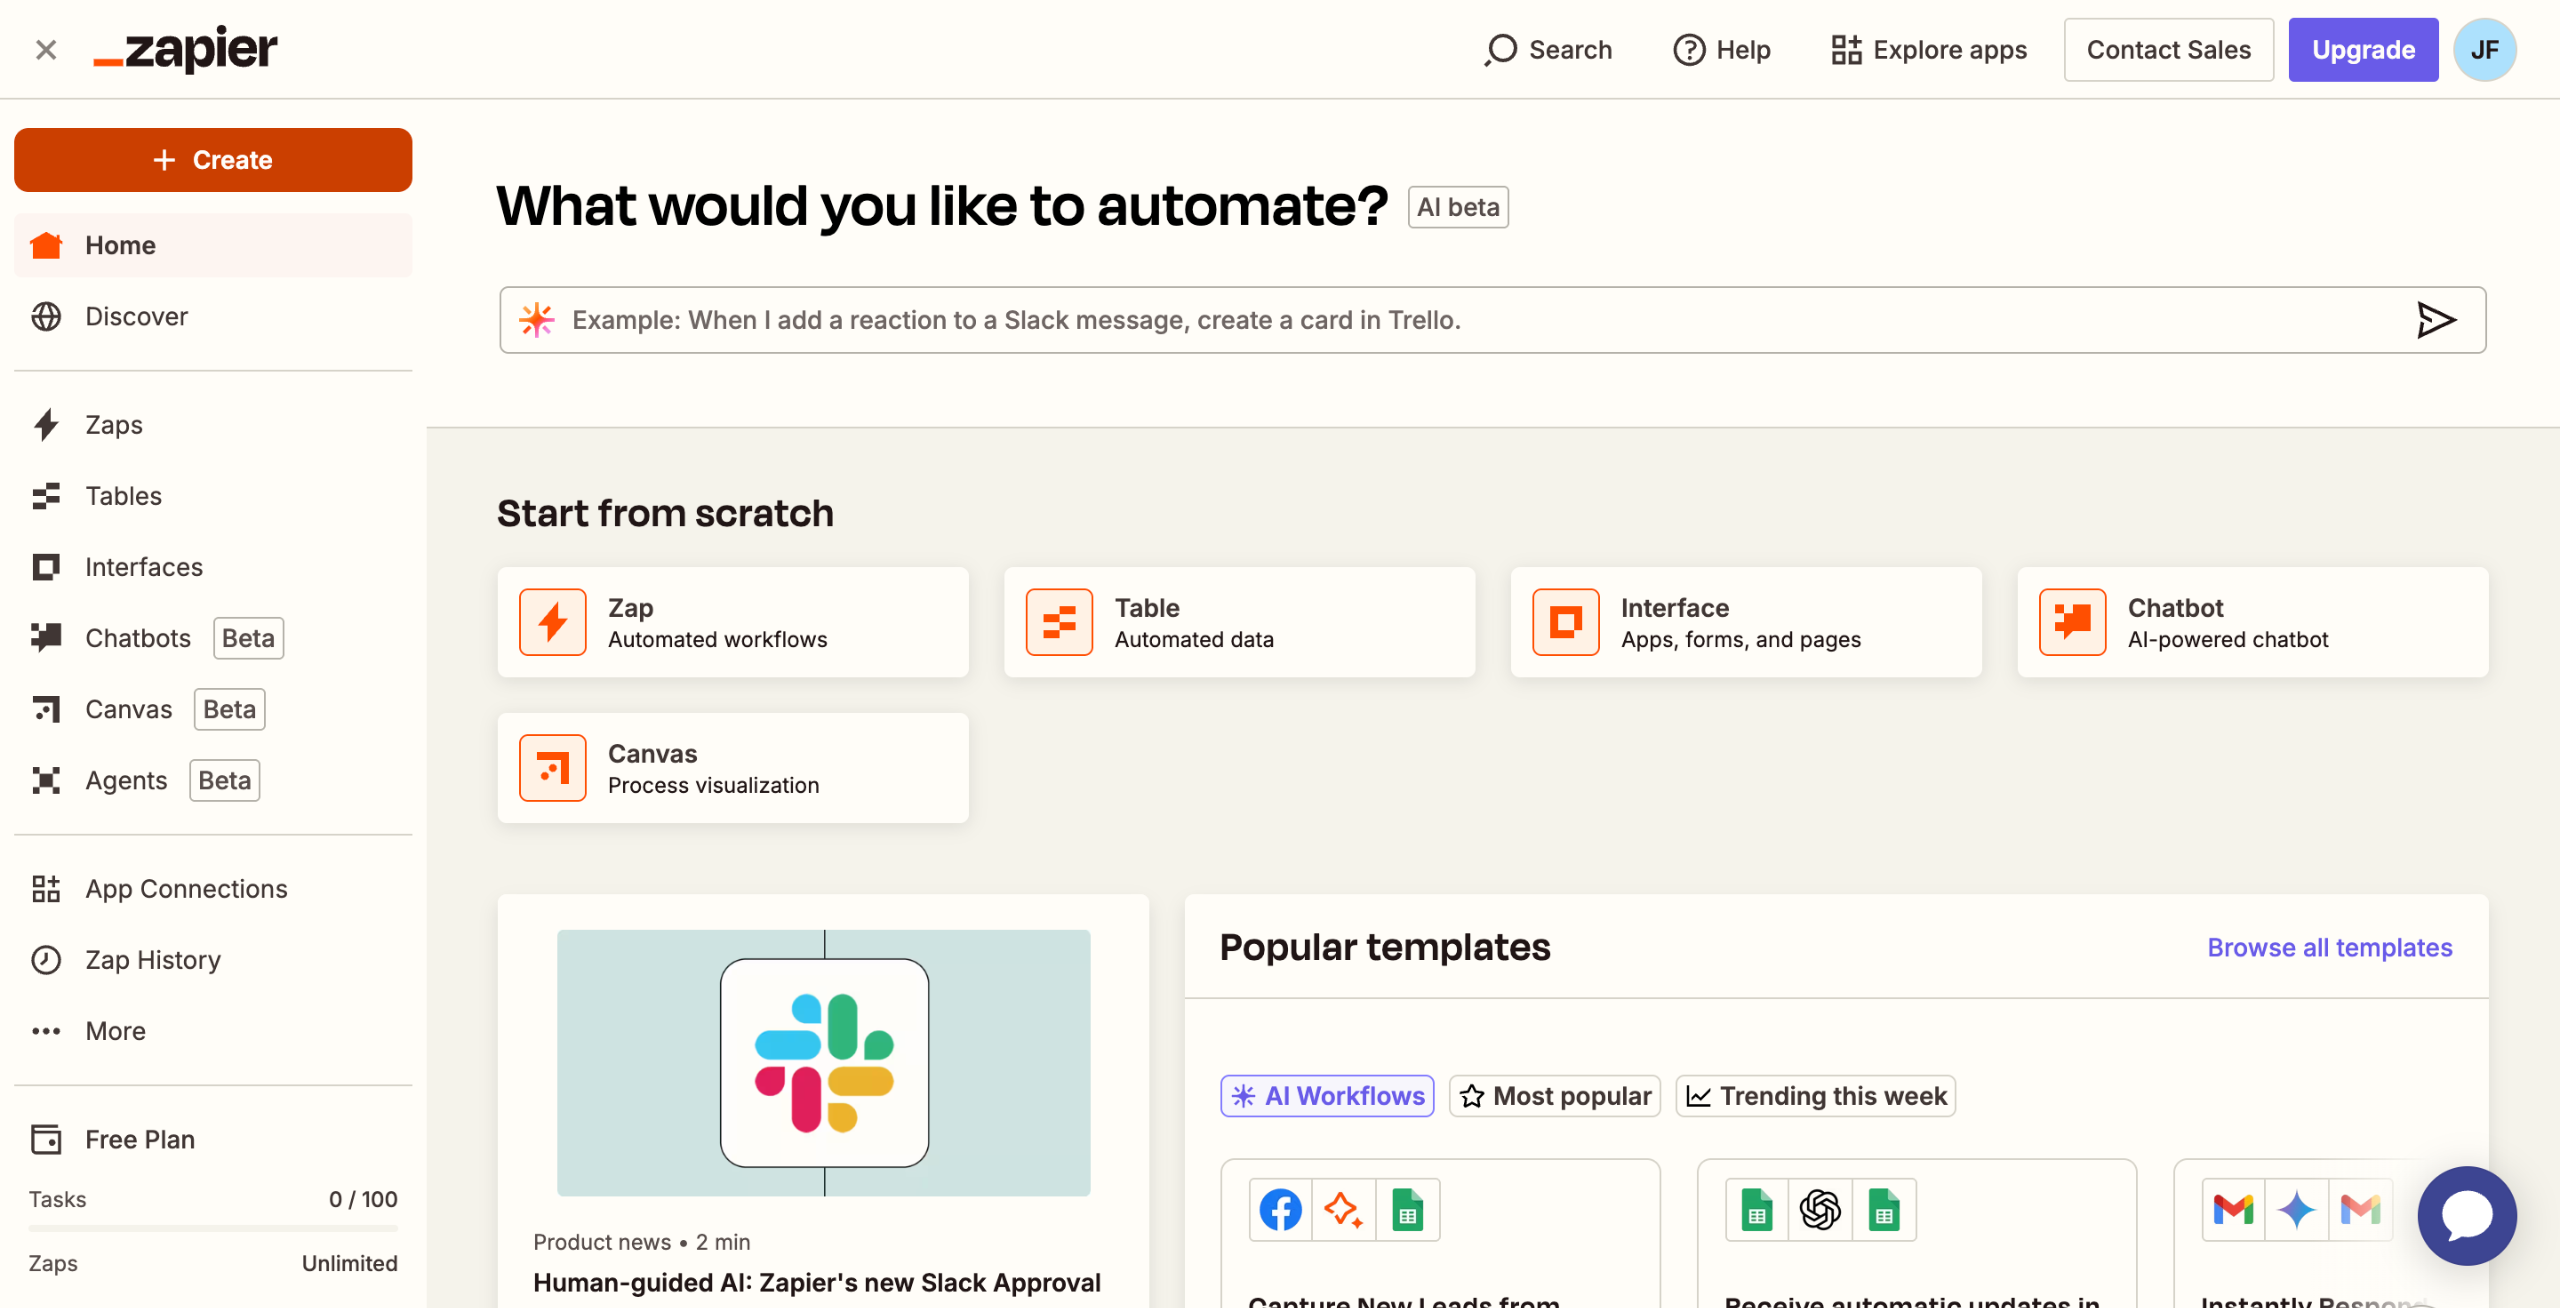Select the Trending this week filter
Image resolution: width=2560 pixels, height=1308 pixels.
coord(1816,1096)
